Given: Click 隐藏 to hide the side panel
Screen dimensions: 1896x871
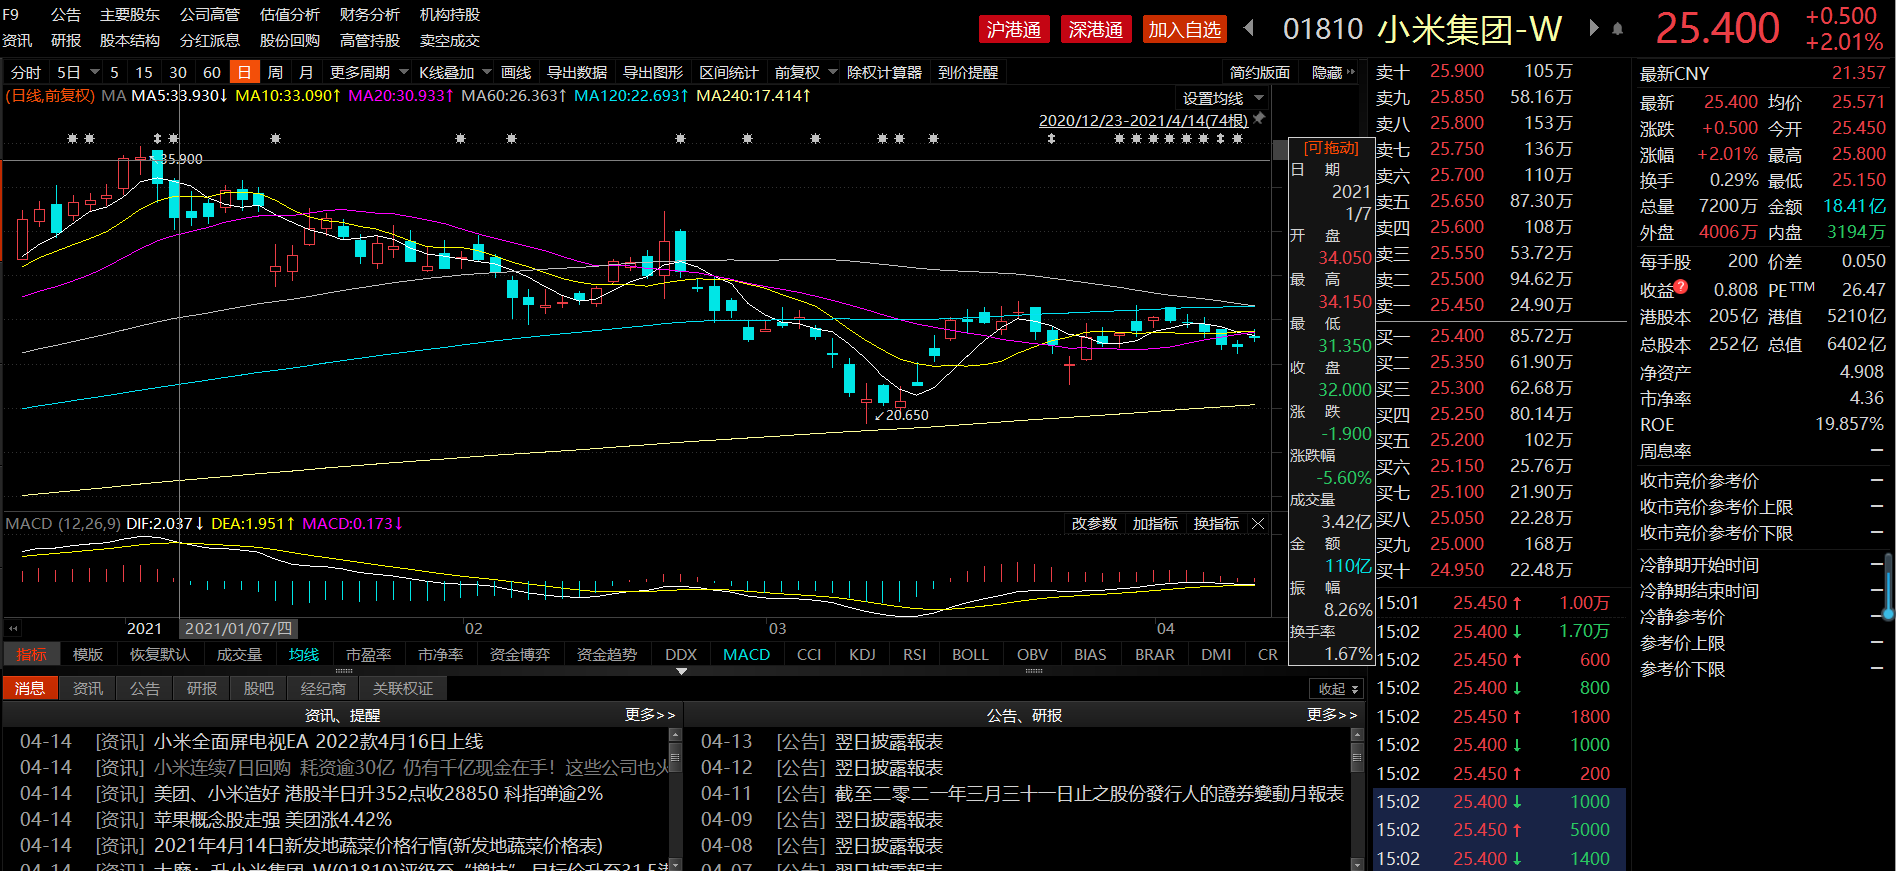Looking at the screenshot, I should [1327, 72].
